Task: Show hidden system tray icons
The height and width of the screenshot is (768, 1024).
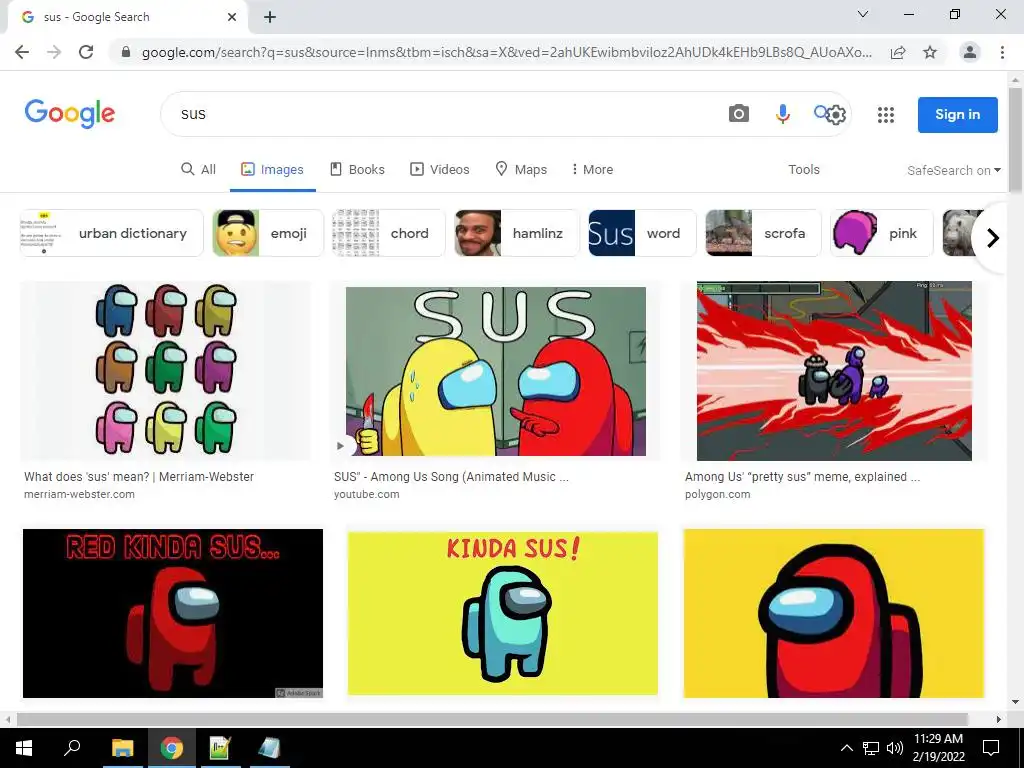Action: pos(846,748)
